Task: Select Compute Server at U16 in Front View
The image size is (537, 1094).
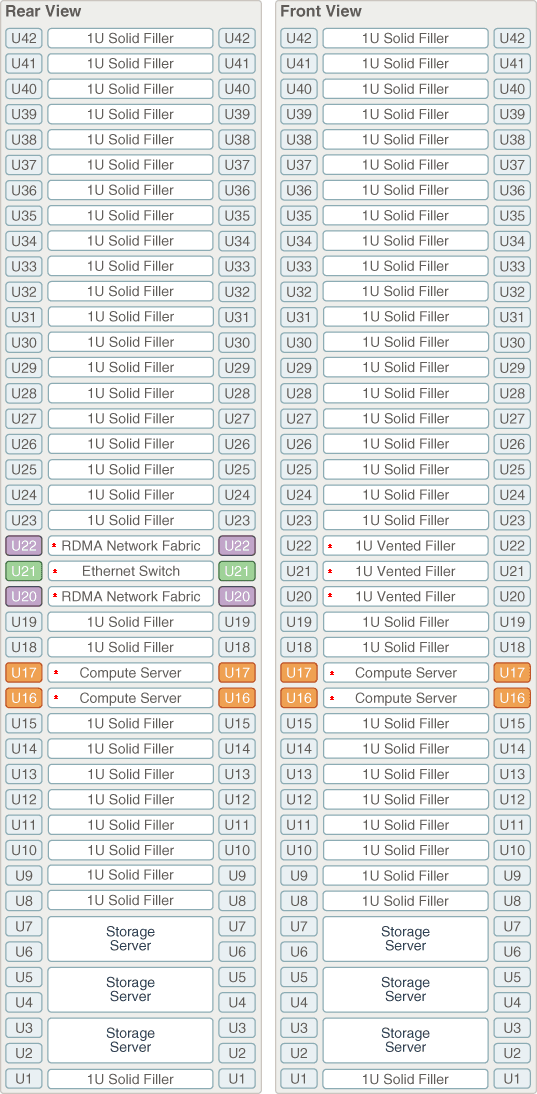Action: (x=405, y=698)
